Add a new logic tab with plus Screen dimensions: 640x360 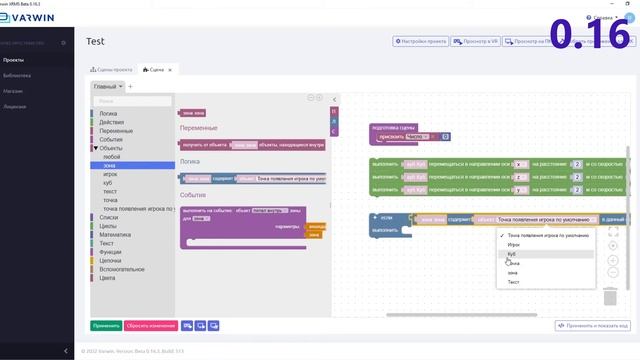(130, 86)
